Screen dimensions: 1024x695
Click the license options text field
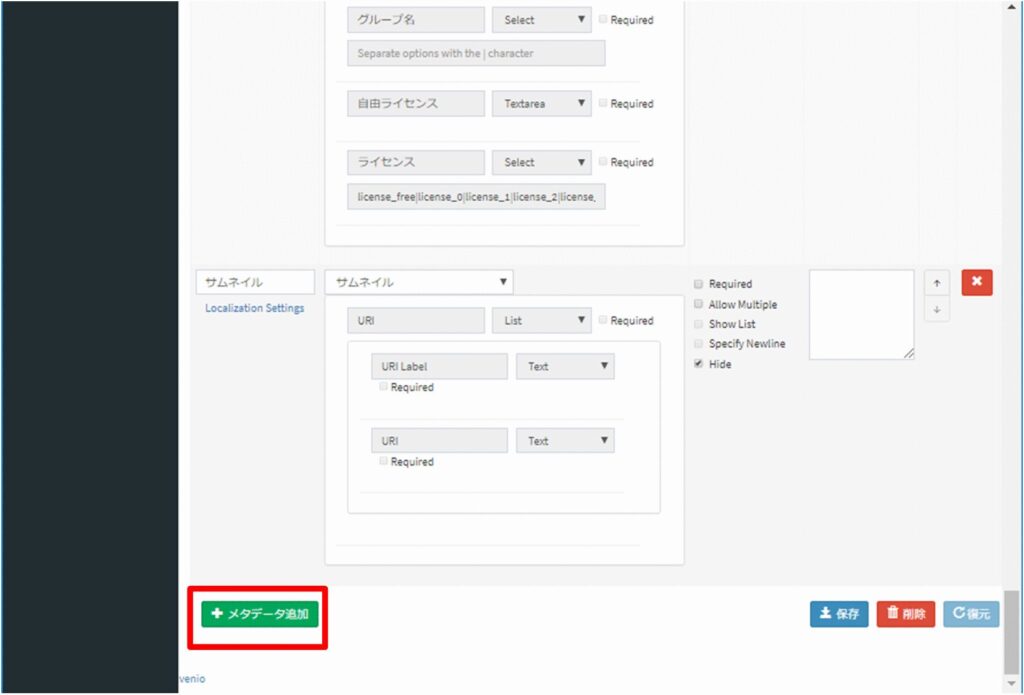click(476, 197)
